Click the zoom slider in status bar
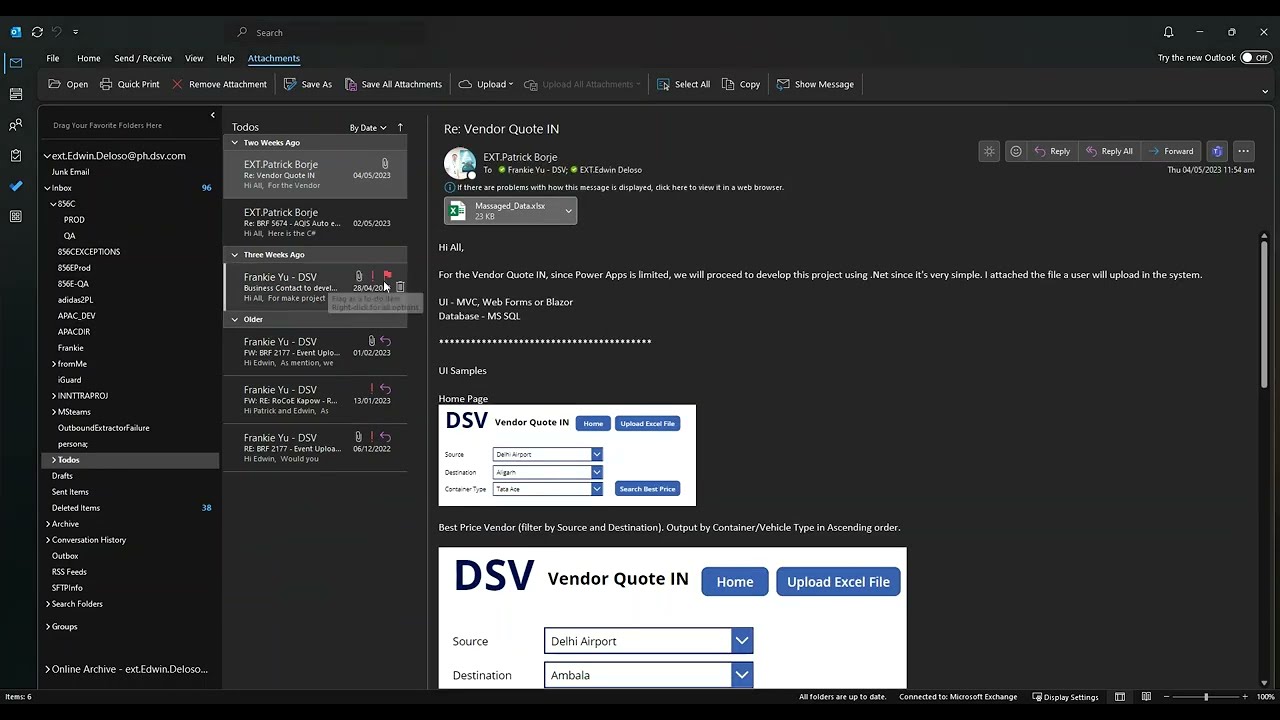Viewport: 1280px width, 720px height. pyautogui.click(x=1206, y=697)
